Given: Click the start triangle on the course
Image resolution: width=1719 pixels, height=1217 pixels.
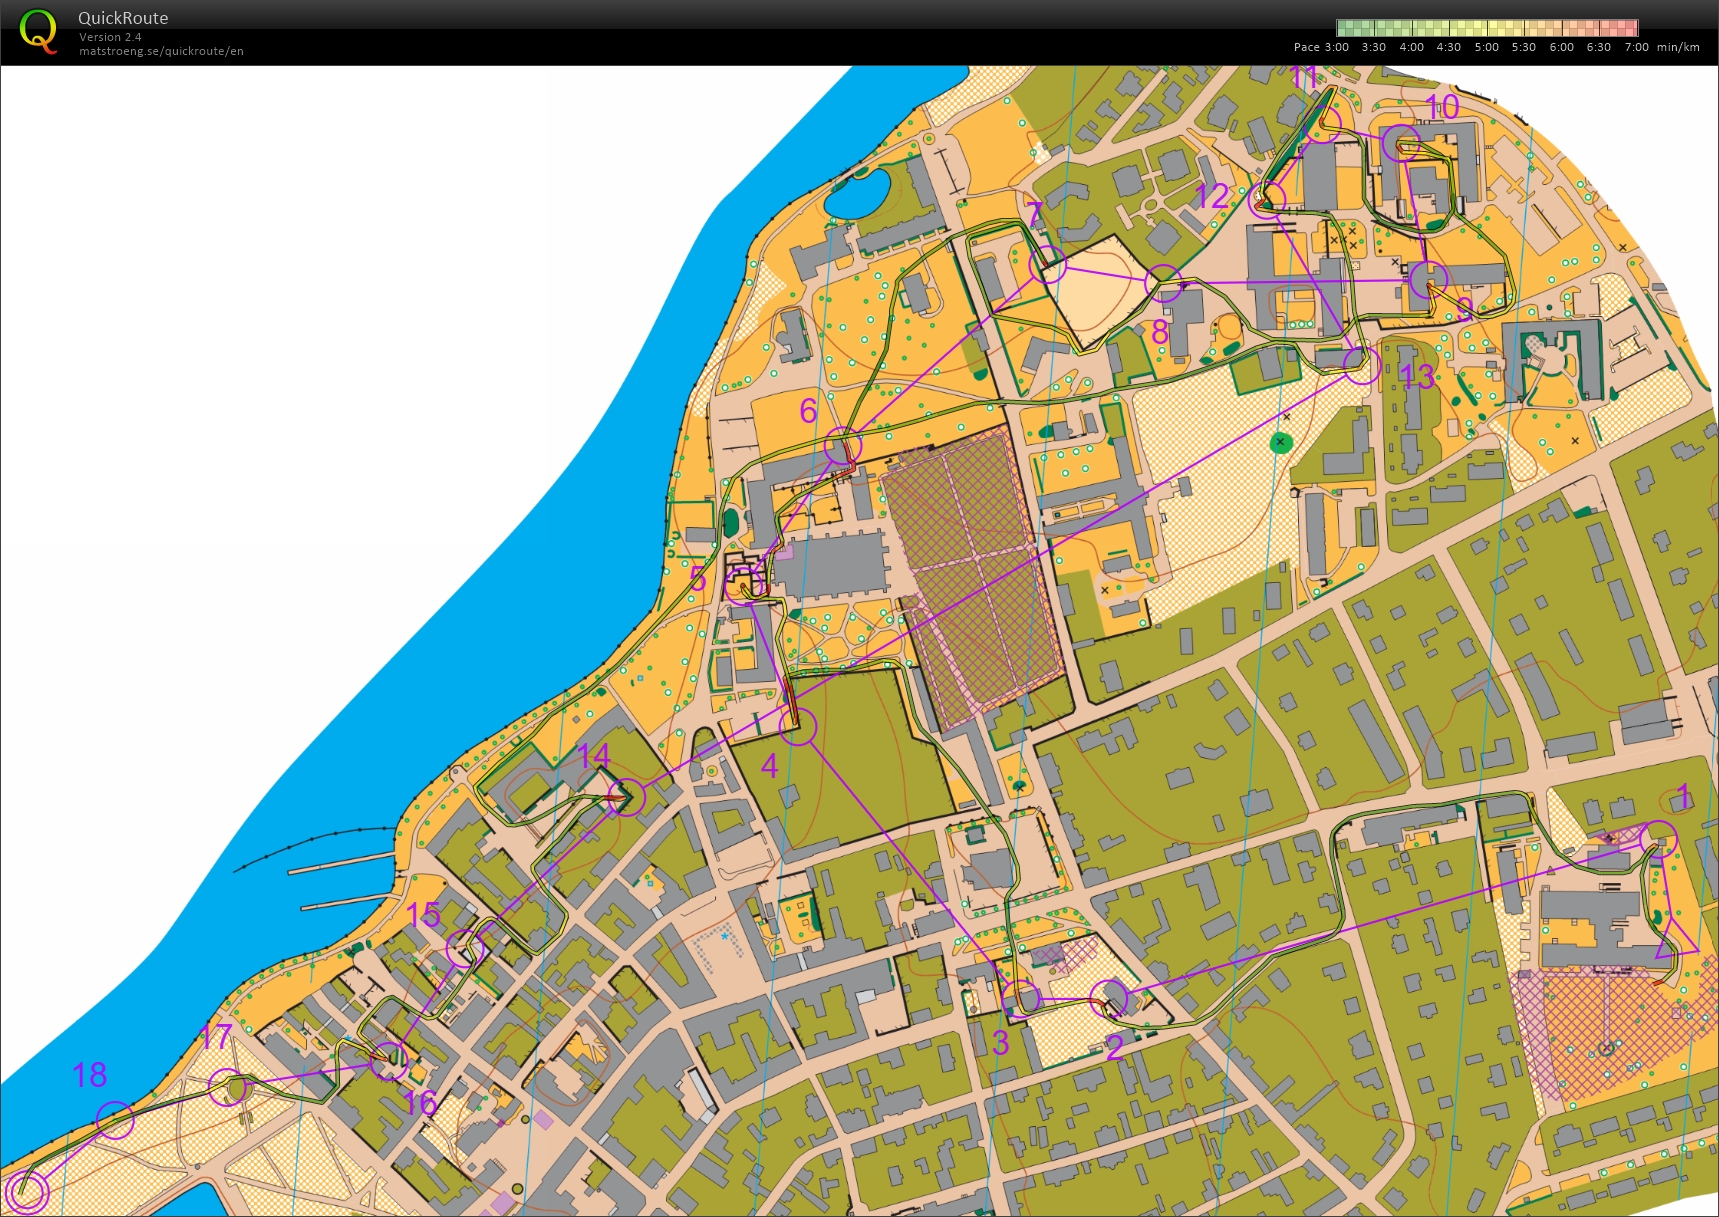Looking at the screenshot, I should (1676, 942).
